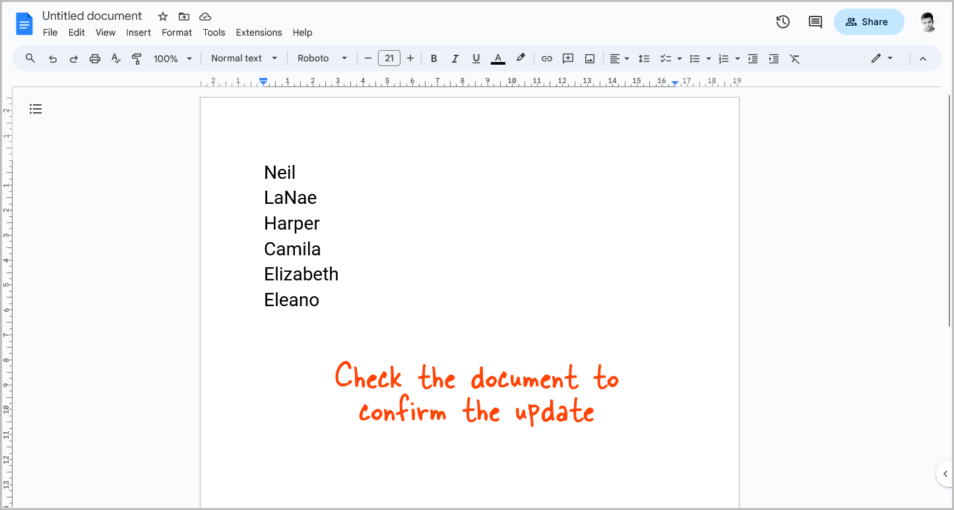The image size is (954, 510).
Task: Open line and paragraph spacing
Action: (644, 59)
